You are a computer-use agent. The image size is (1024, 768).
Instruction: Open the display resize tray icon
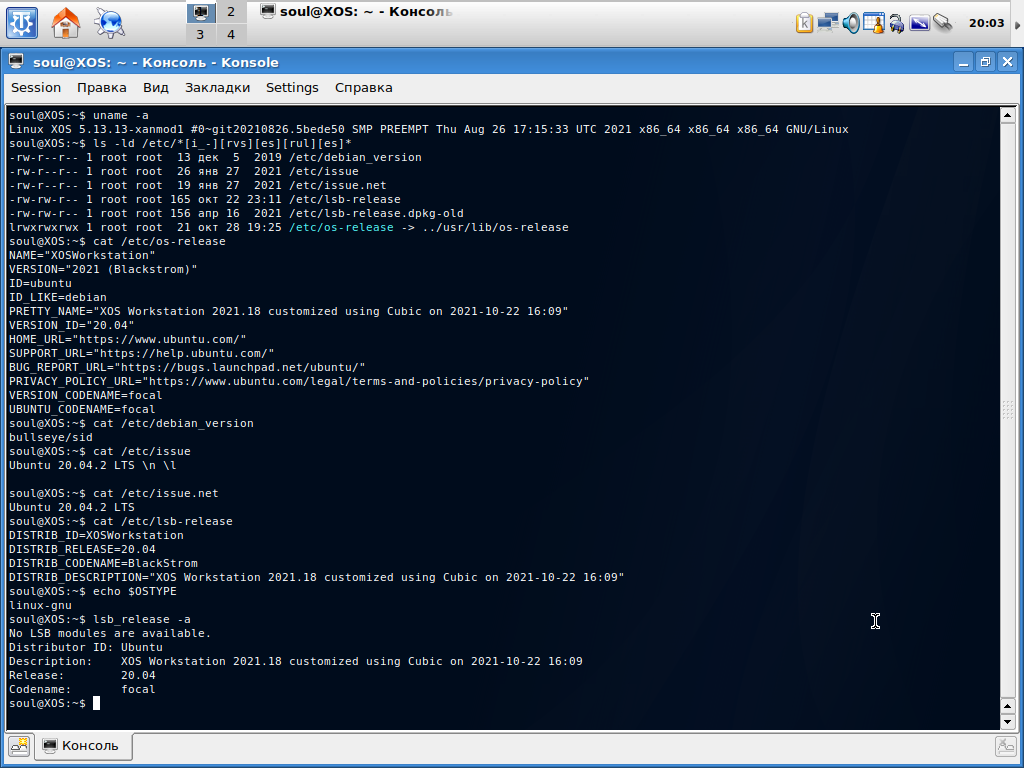[x=920, y=24]
